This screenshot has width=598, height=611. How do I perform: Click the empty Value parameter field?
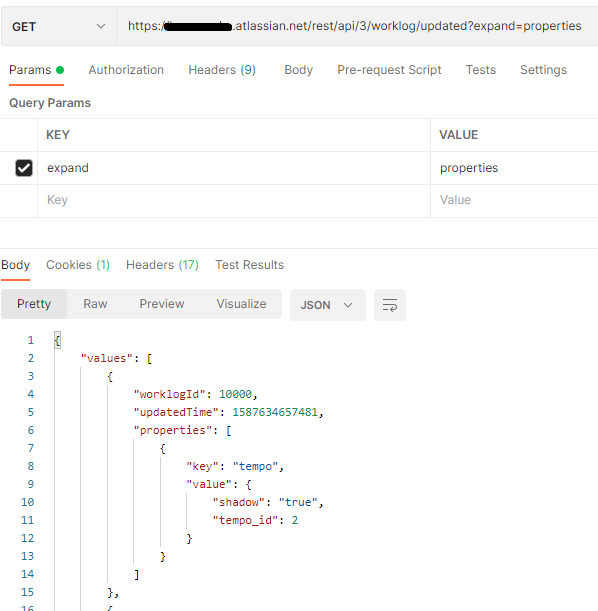click(x=514, y=200)
